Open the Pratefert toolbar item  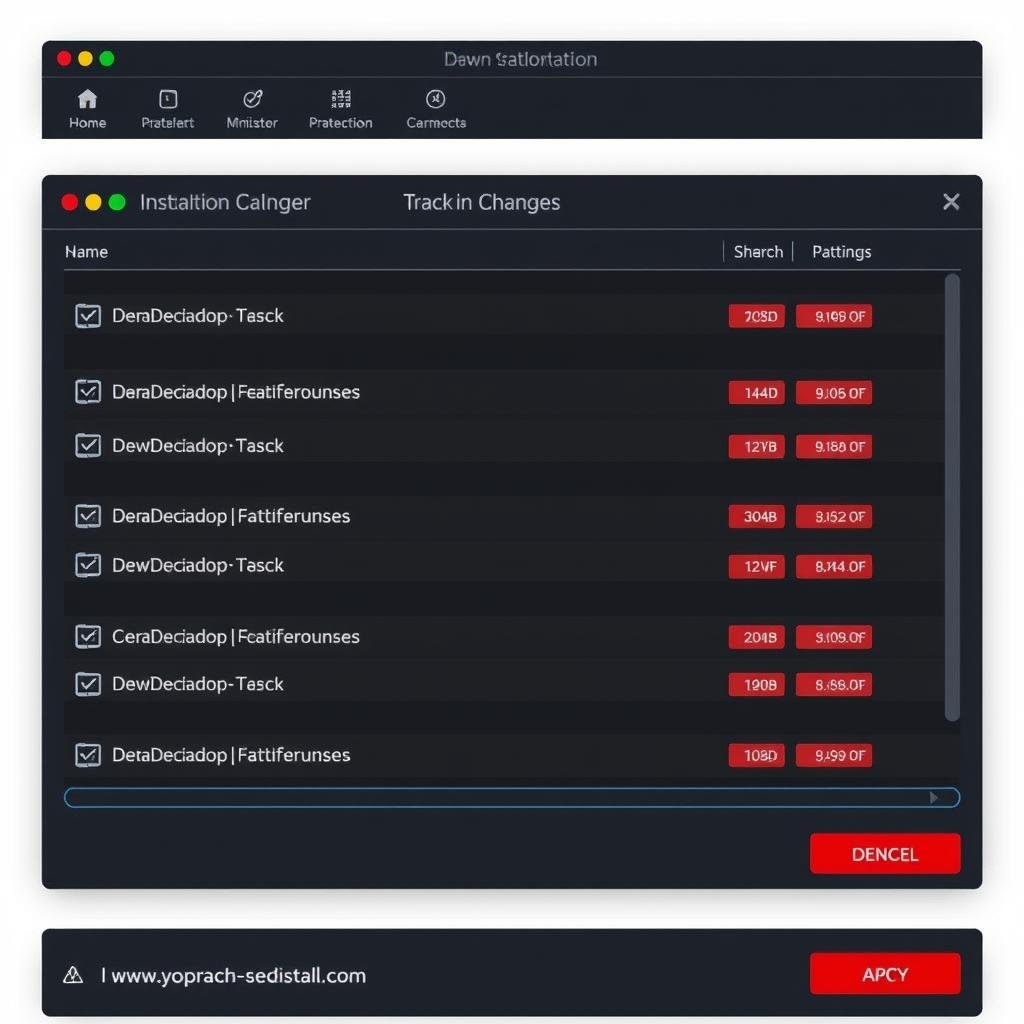(x=168, y=109)
